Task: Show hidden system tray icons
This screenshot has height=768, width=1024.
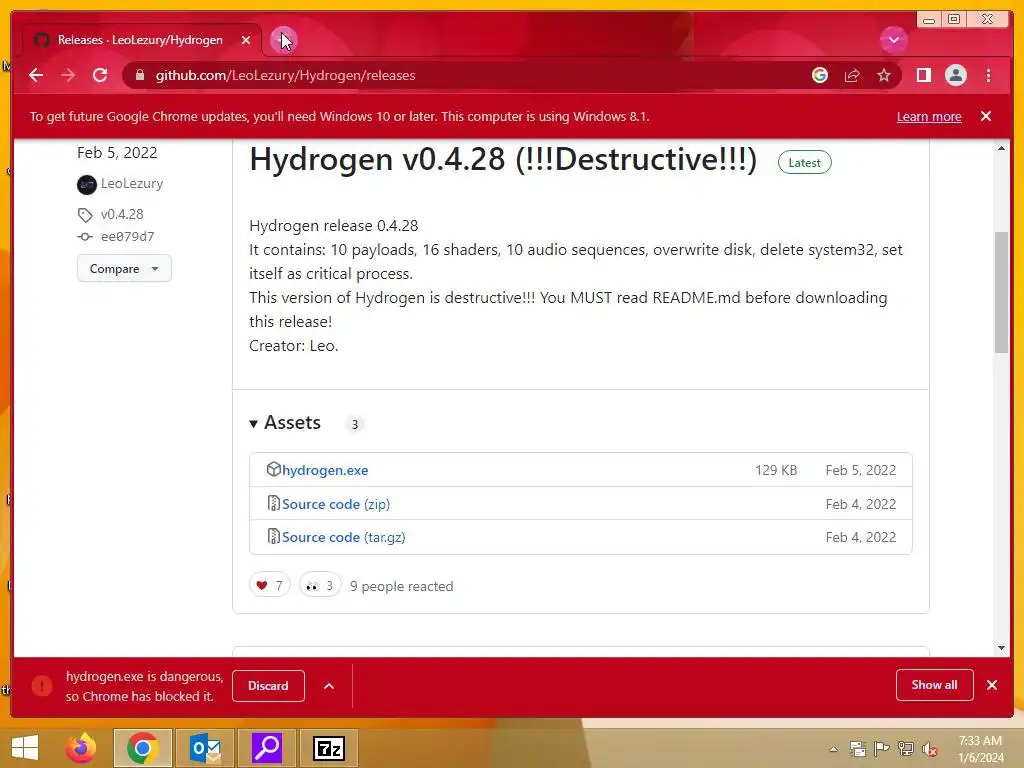Action: pyautogui.click(x=833, y=749)
